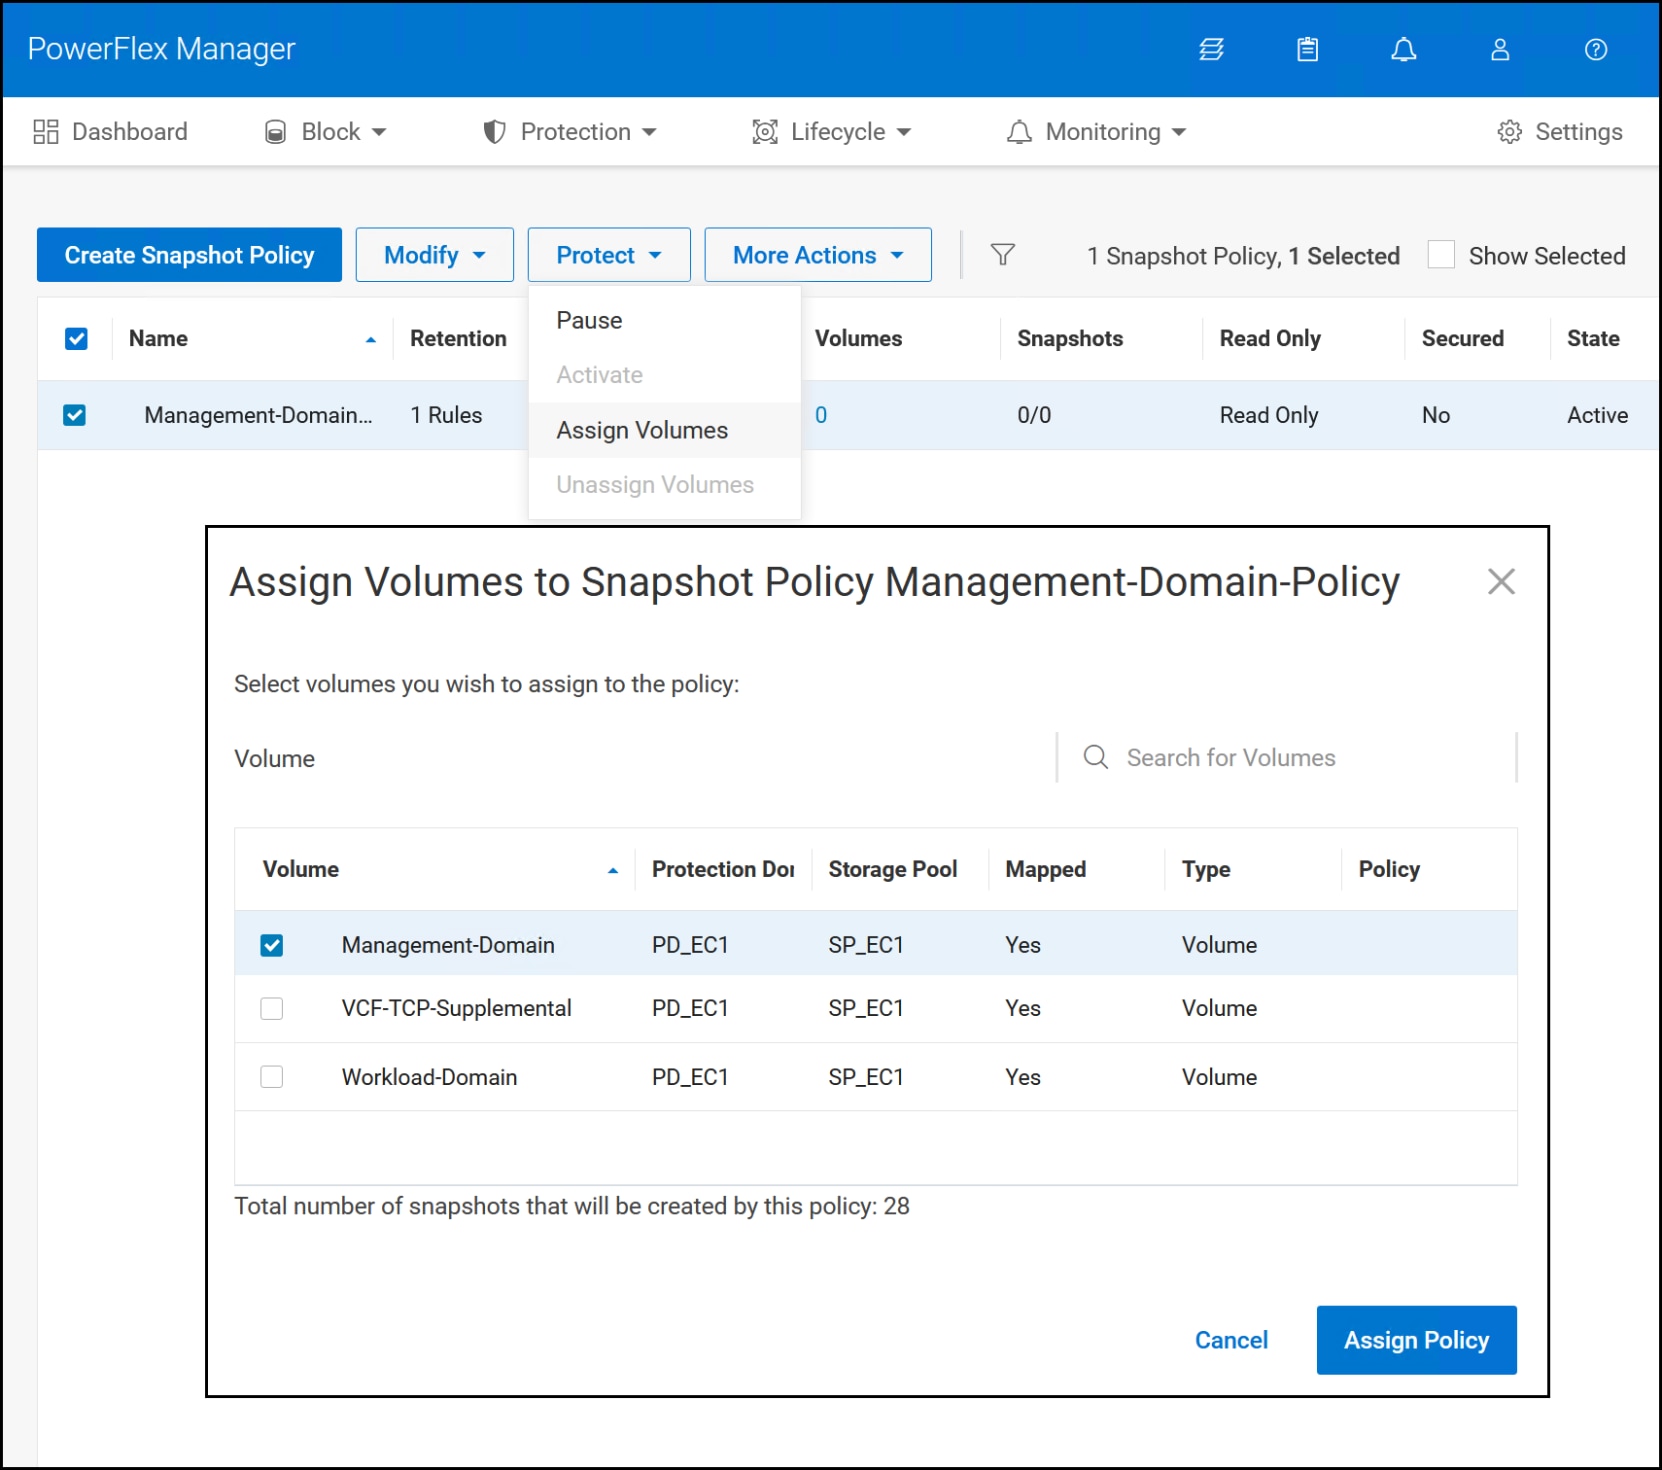Screen dimensions: 1662x1470
Task: Check the VCF-TCP-Supplemental volume checkbox
Action: (271, 1008)
